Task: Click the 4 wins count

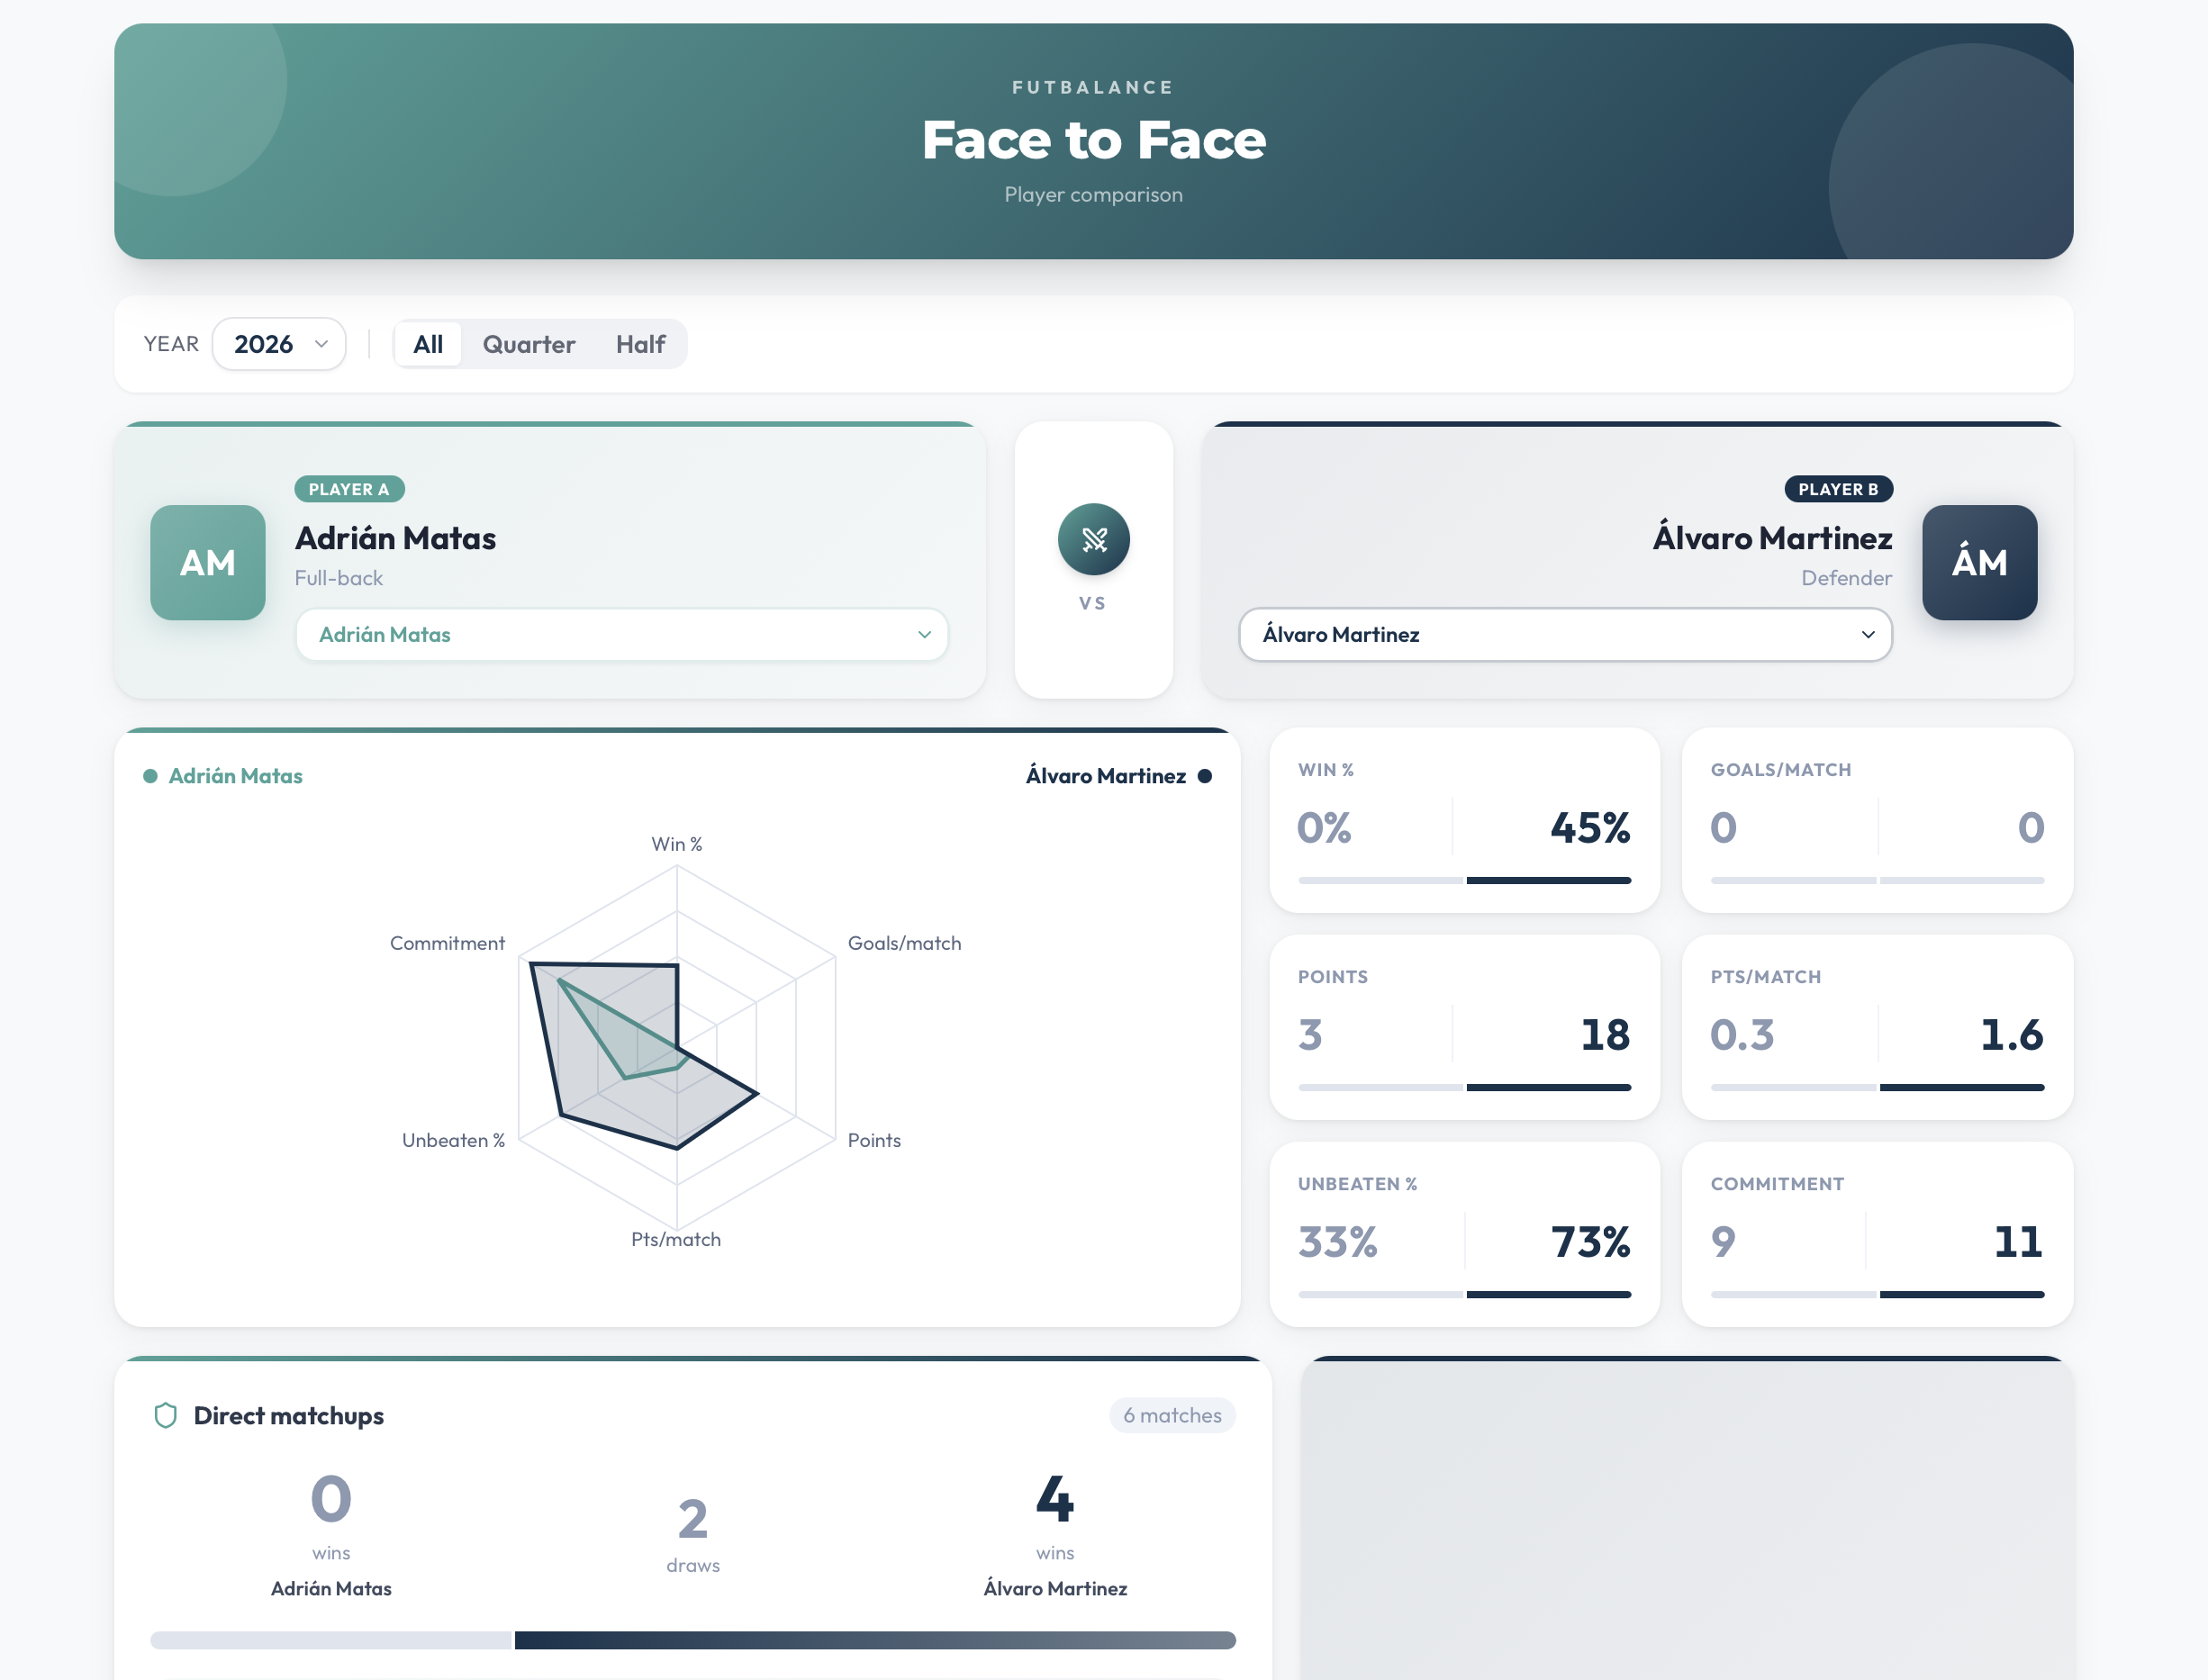Action: (1055, 1498)
